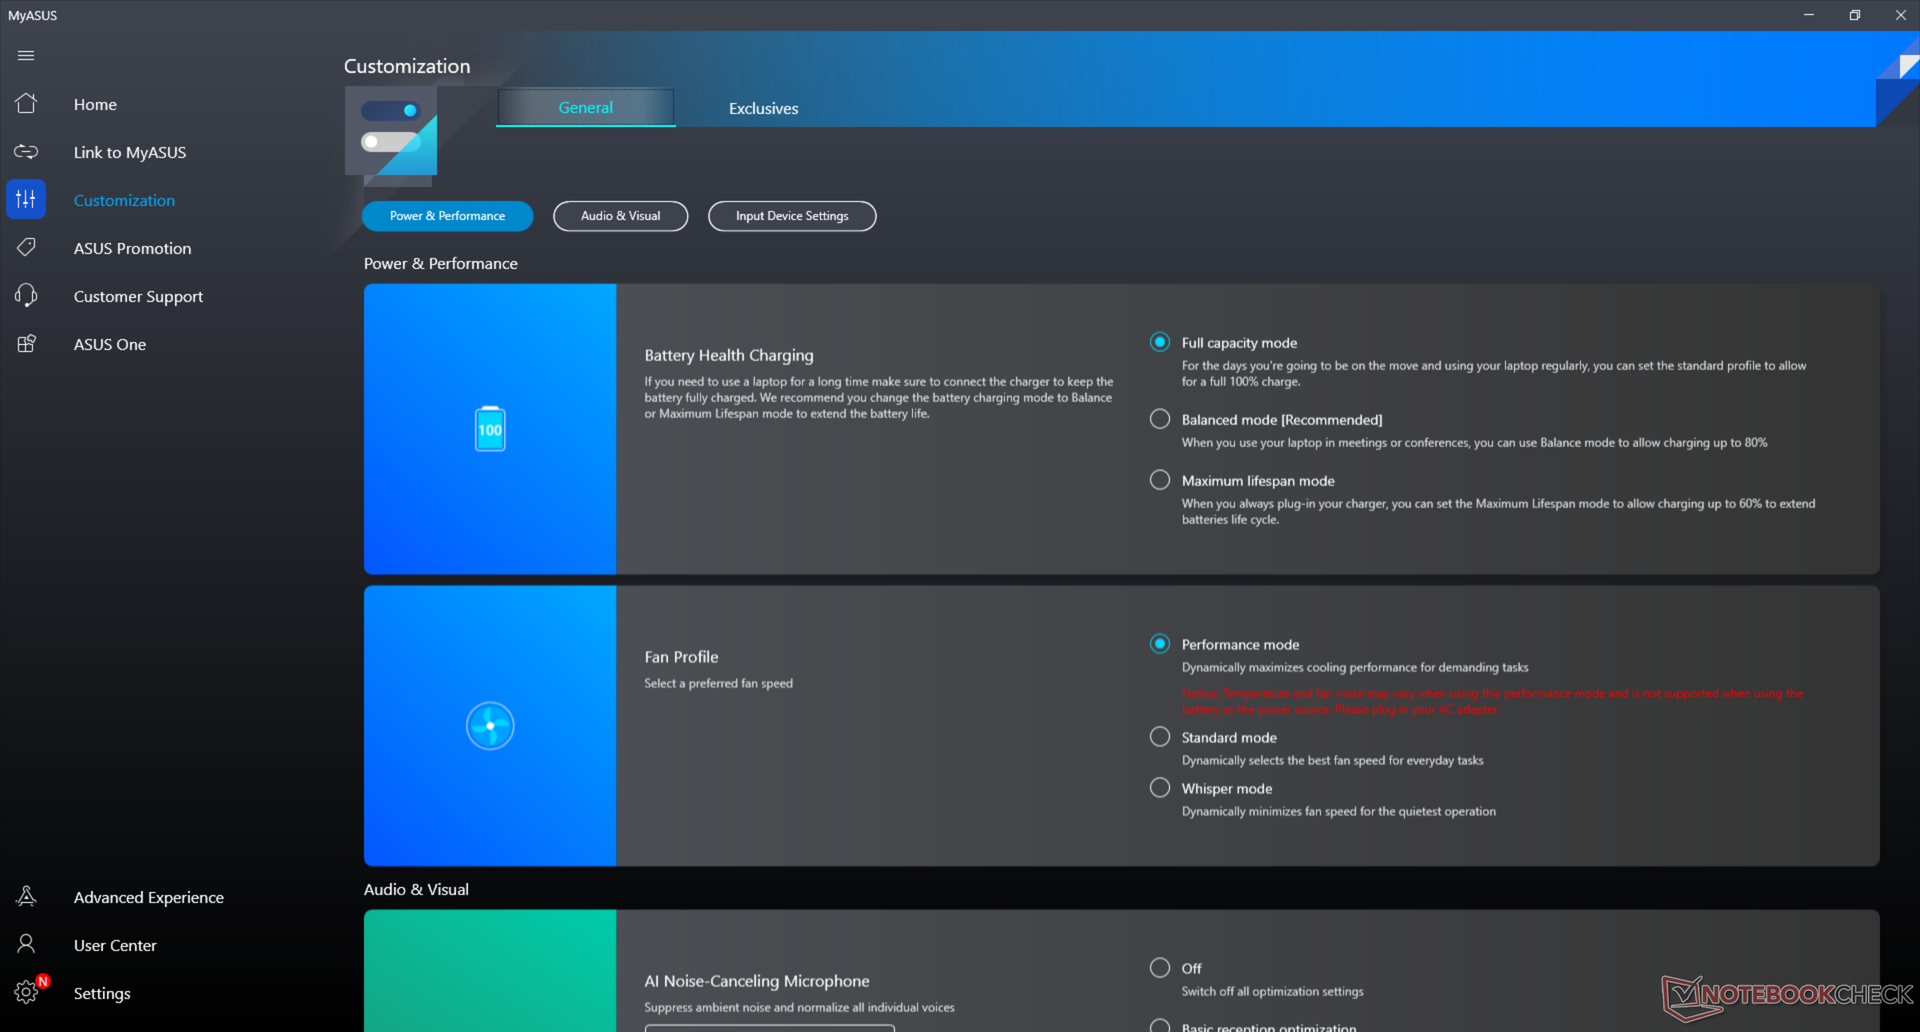This screenshot has height=1032, width=1920.
Task: Go to Link to MyASUS
Action: (130, 152)
